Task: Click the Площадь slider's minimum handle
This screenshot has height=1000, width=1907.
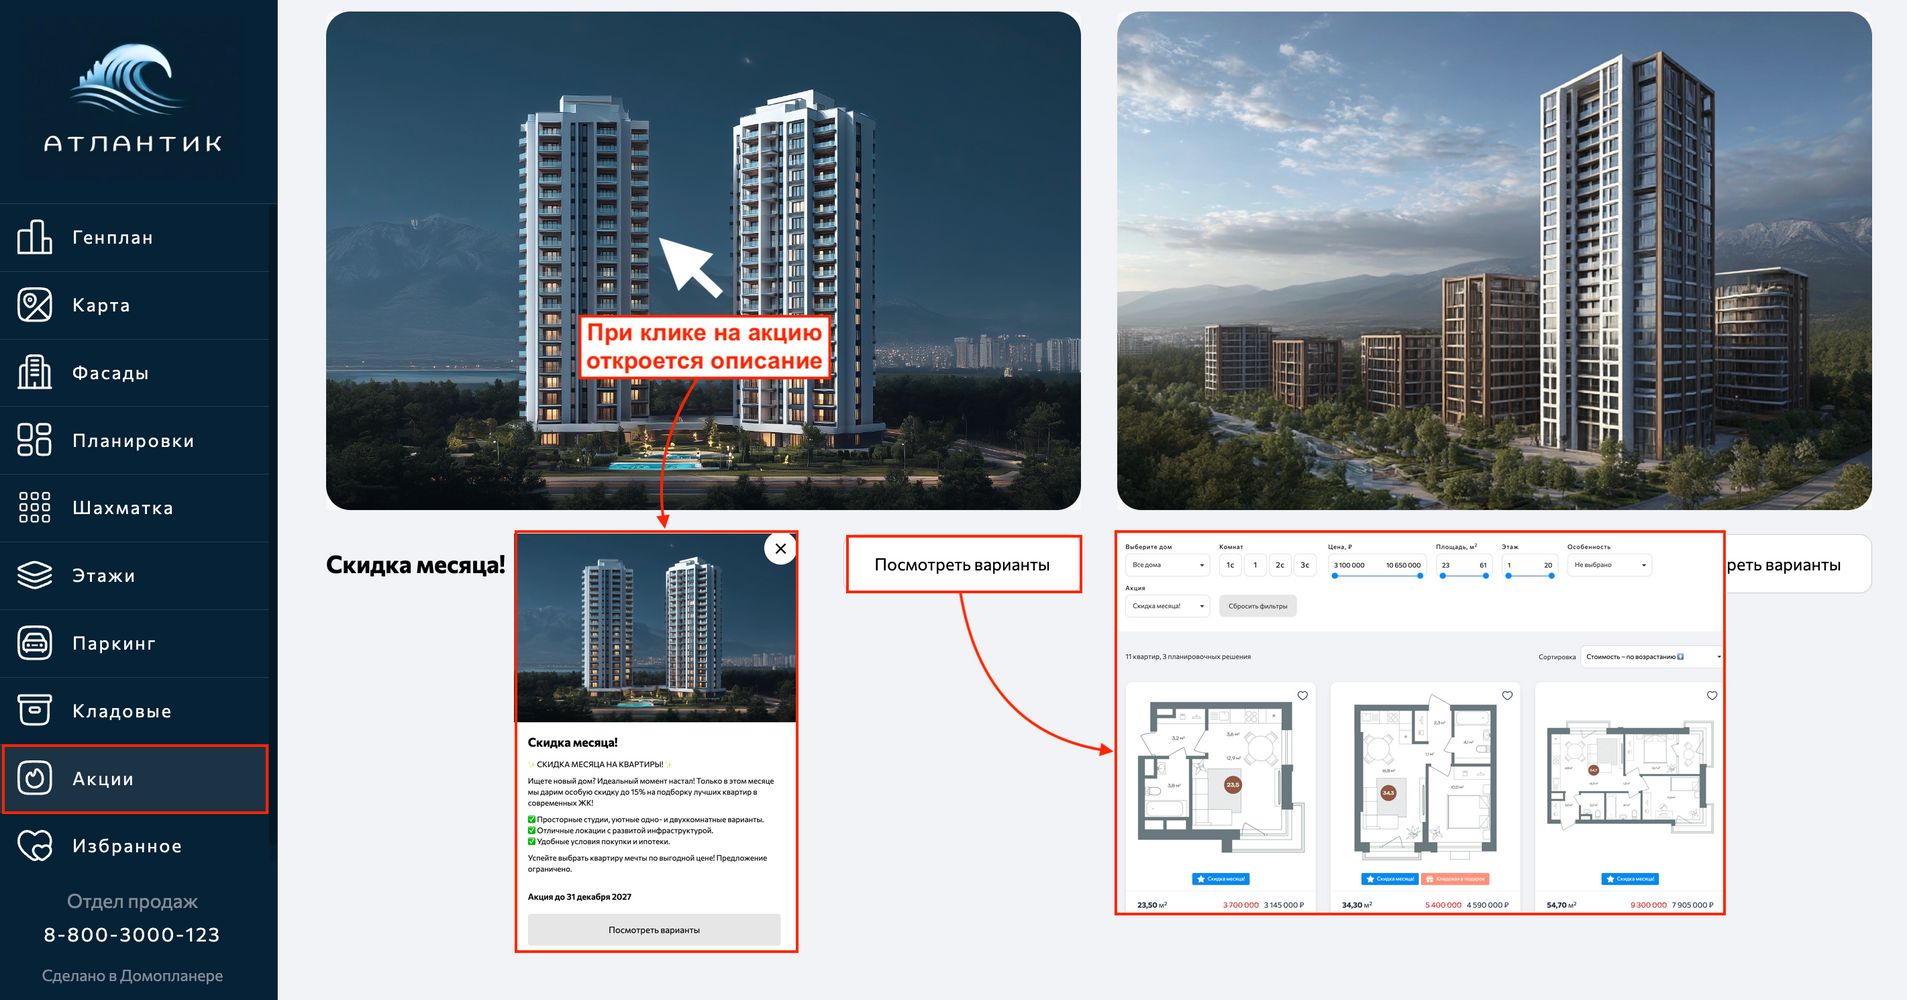Action: coord(1442,576)
